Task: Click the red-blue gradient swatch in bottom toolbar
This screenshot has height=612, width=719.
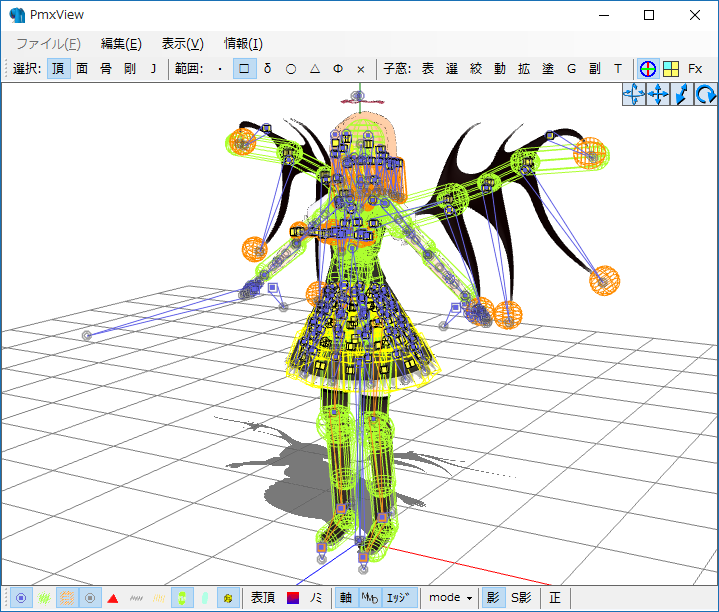Action: click(x=293, y=598)
